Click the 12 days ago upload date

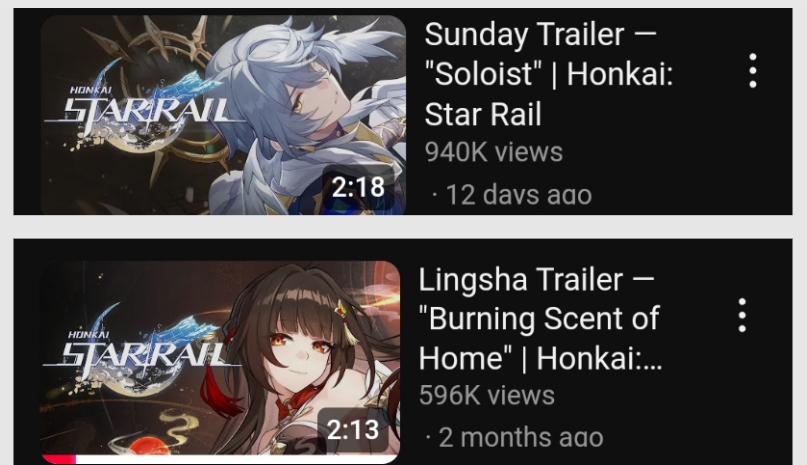(512, 195)
